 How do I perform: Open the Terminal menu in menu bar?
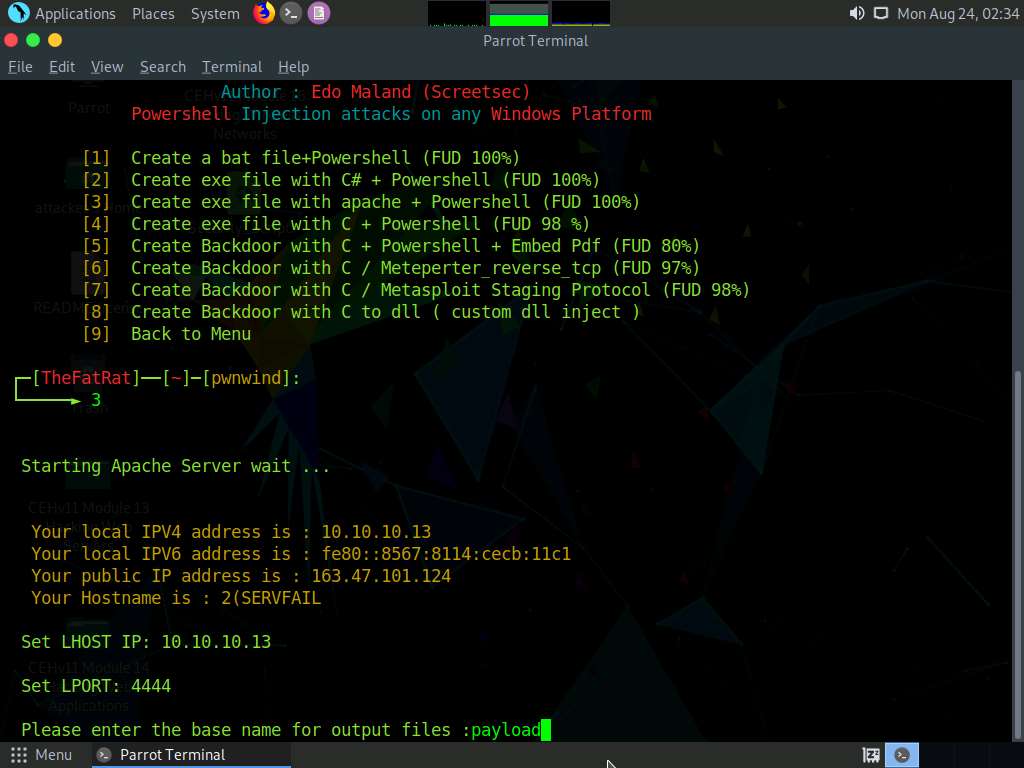click(232, 67)
